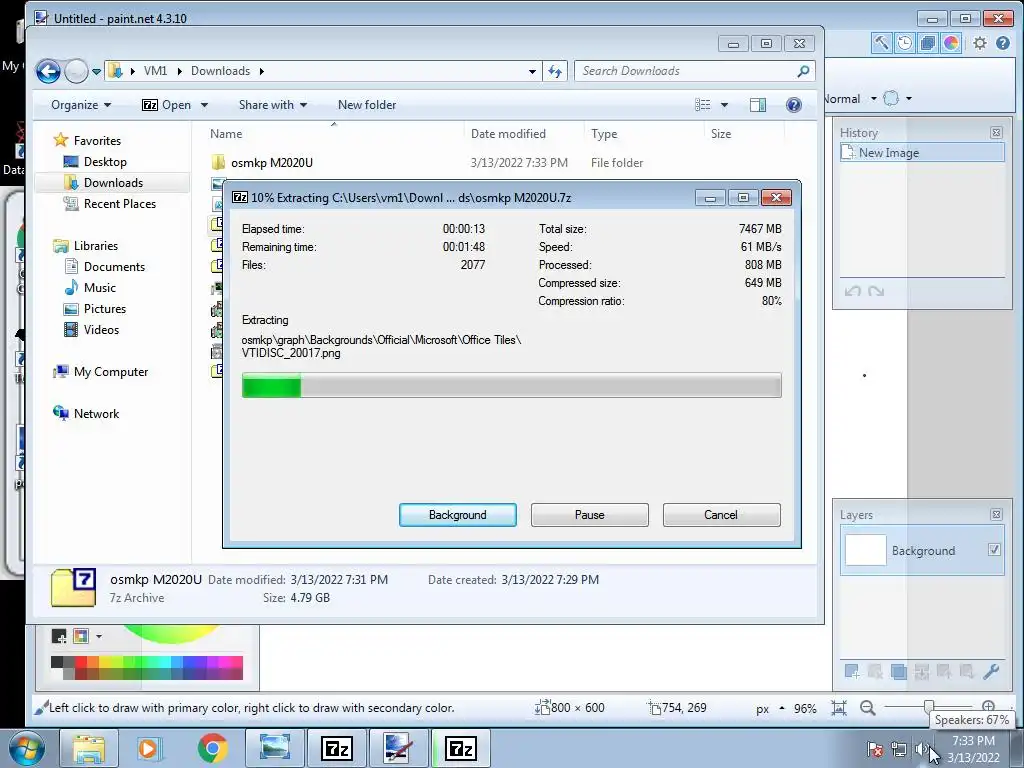Viewport: 1024px width, 768px height.
Task: Toggle paint.net History window icon
Action: click(905, 43)
